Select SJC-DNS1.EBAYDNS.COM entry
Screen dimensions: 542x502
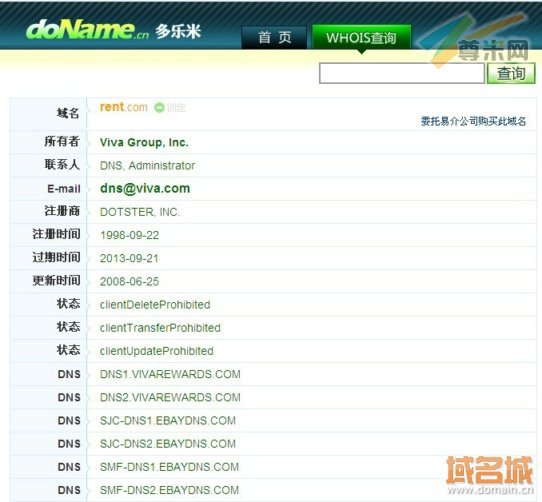[x=168, y=420]
